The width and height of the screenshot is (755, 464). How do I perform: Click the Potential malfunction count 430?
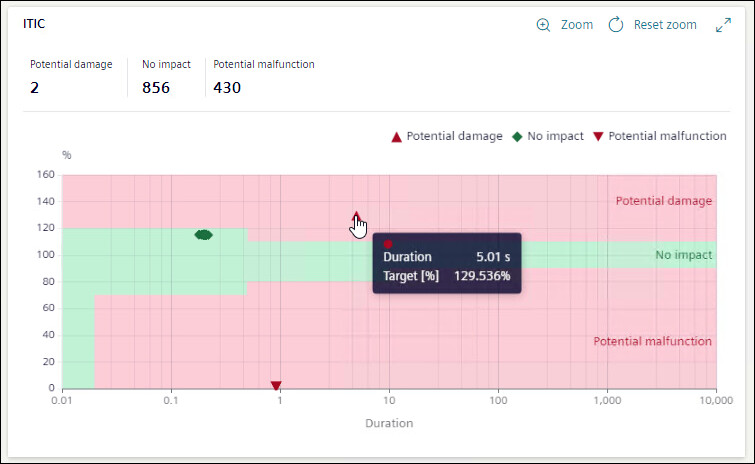coord(227,88)
